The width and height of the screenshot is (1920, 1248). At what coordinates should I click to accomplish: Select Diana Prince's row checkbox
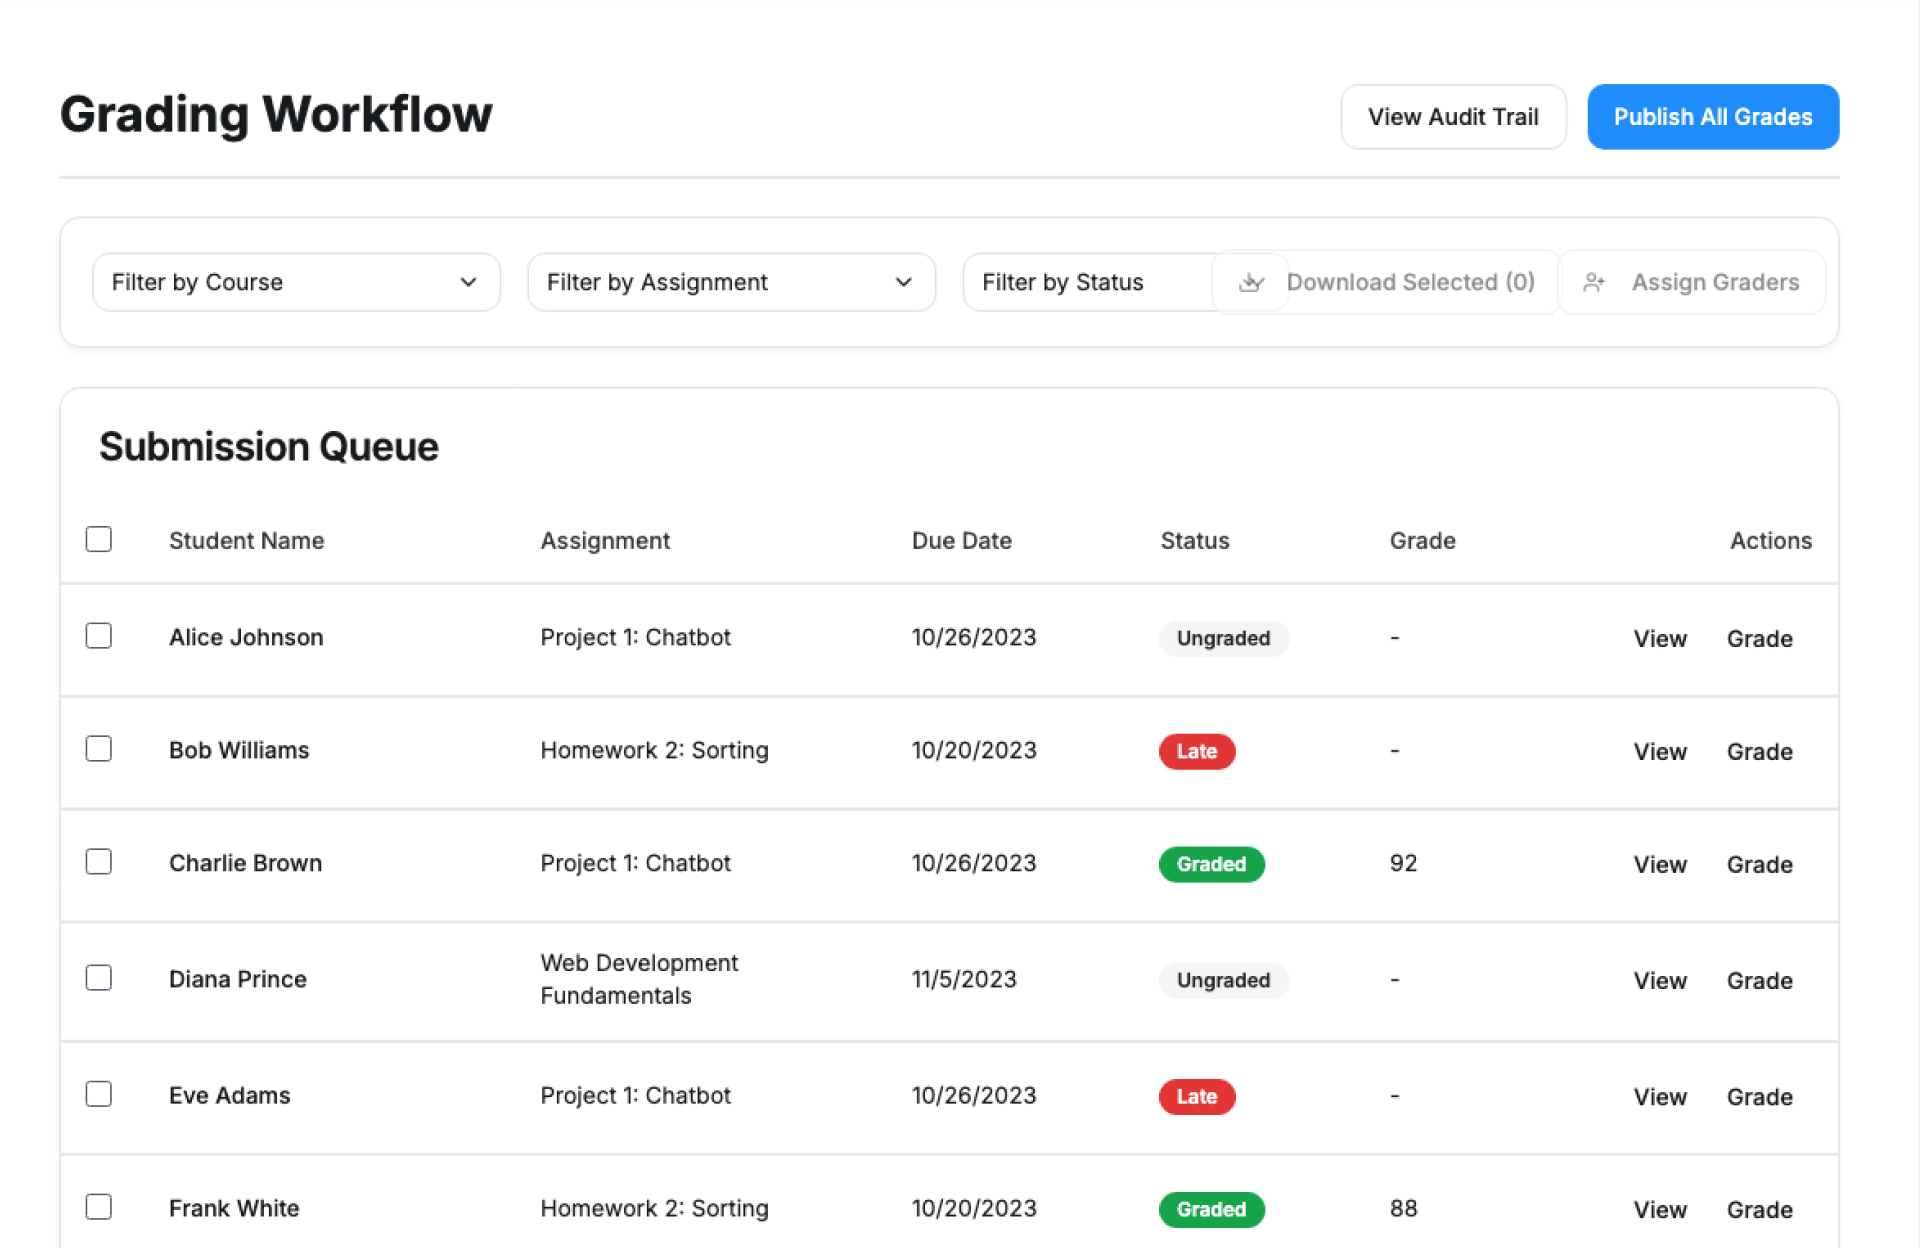point(99,978)
